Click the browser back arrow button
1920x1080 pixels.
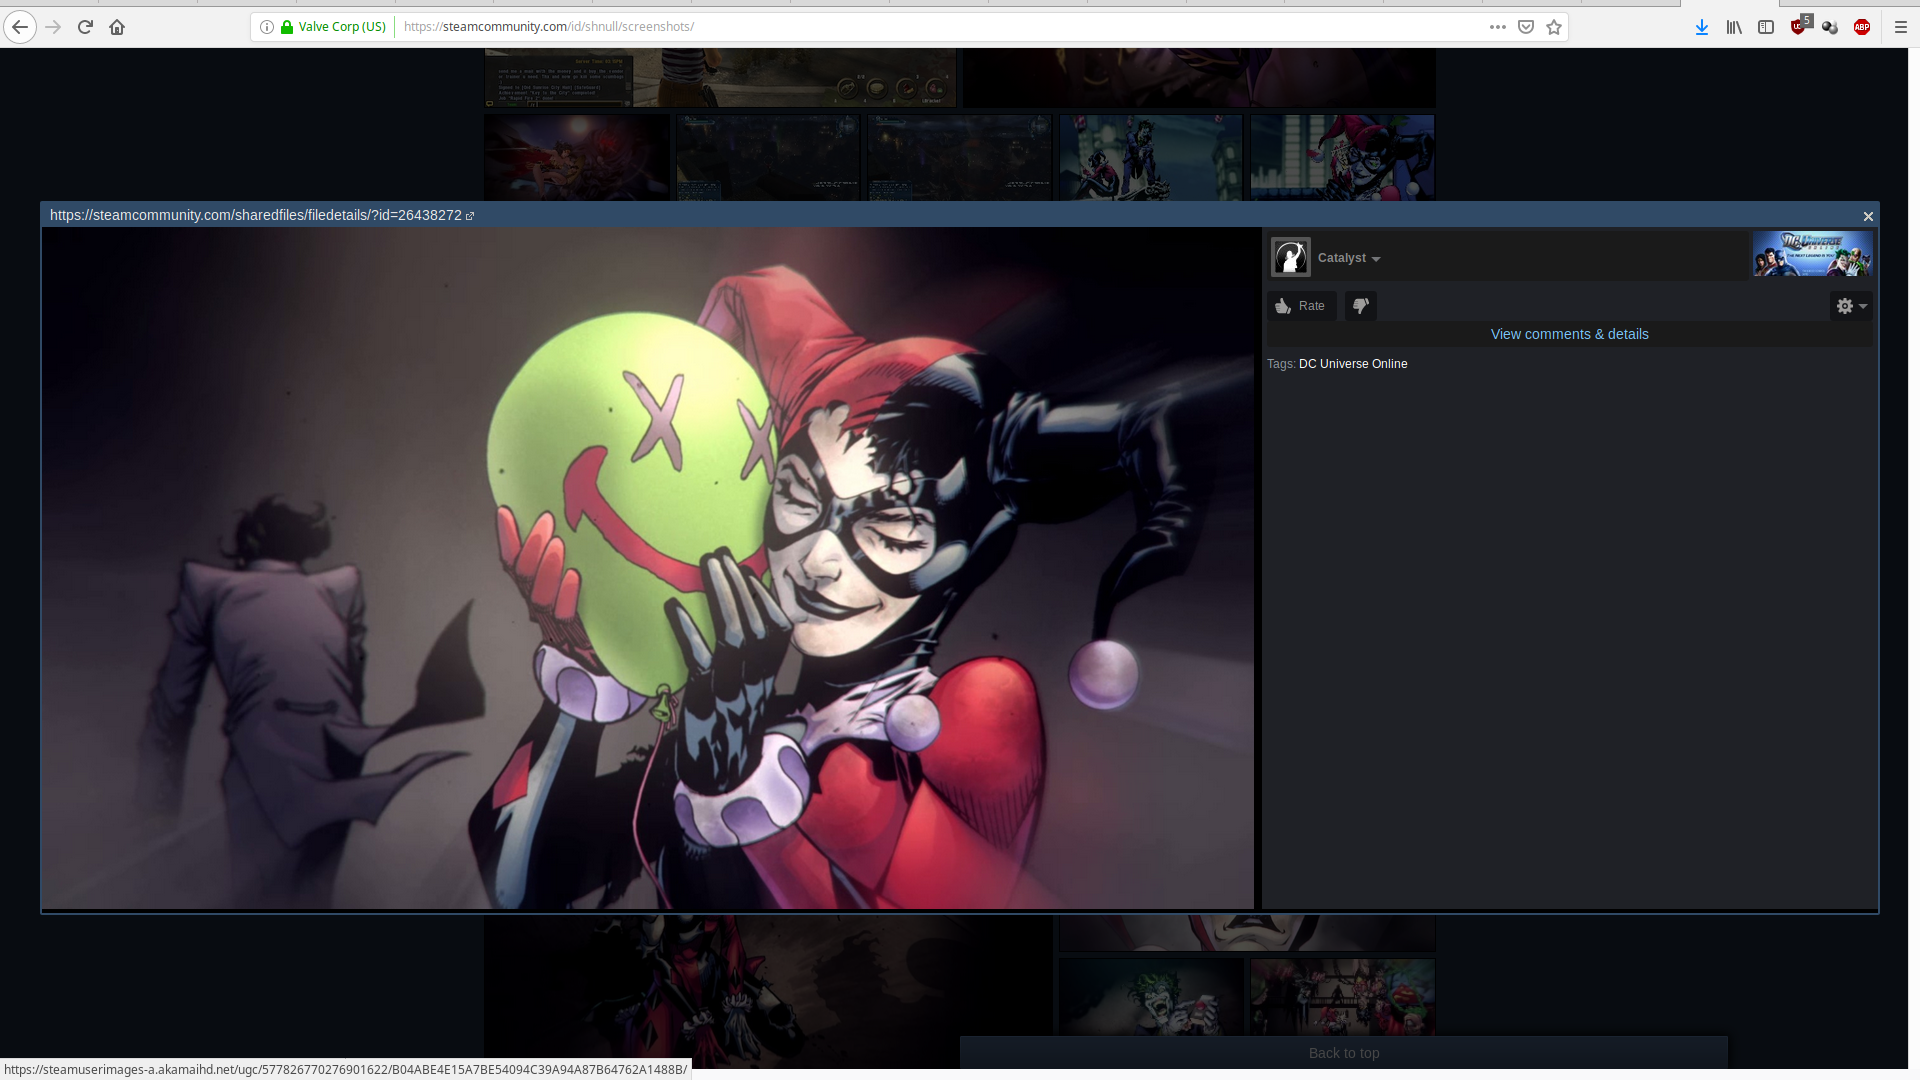pyautogui.click(x=20, y=27)
